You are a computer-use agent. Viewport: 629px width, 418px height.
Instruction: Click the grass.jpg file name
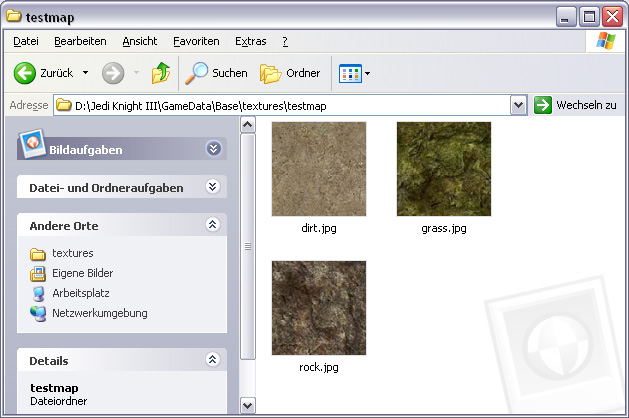point(444,228)
